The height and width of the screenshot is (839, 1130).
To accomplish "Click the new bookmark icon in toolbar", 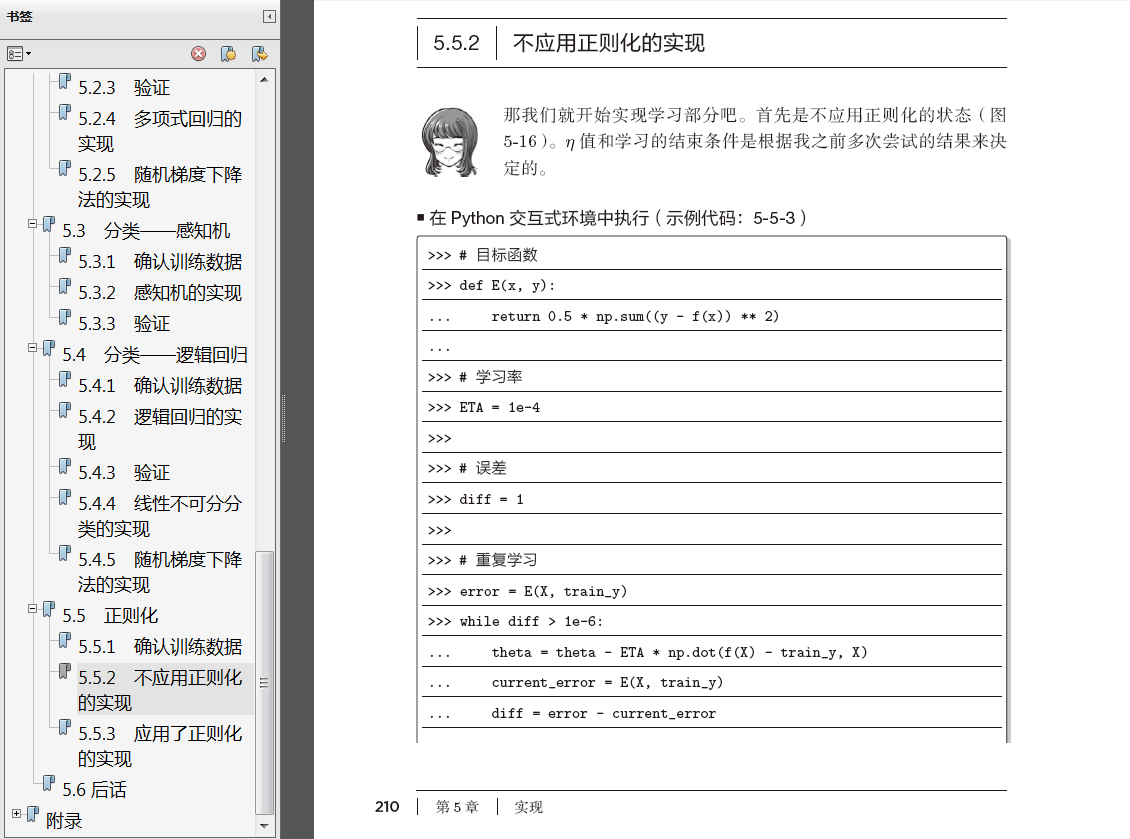I will (x=228, y=53).
